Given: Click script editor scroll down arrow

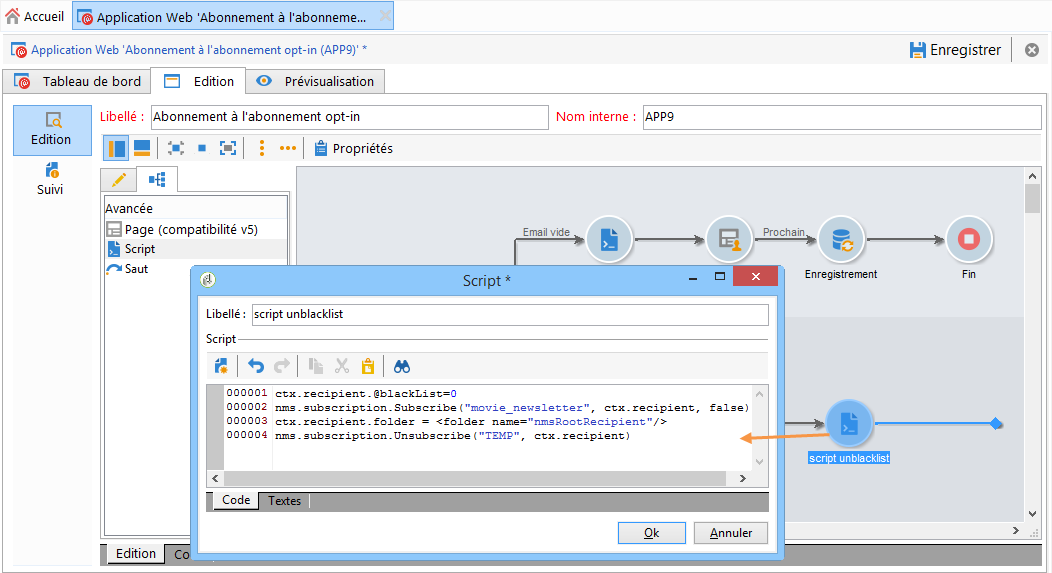Looking at the screenshot, I should tap(759, 462).
